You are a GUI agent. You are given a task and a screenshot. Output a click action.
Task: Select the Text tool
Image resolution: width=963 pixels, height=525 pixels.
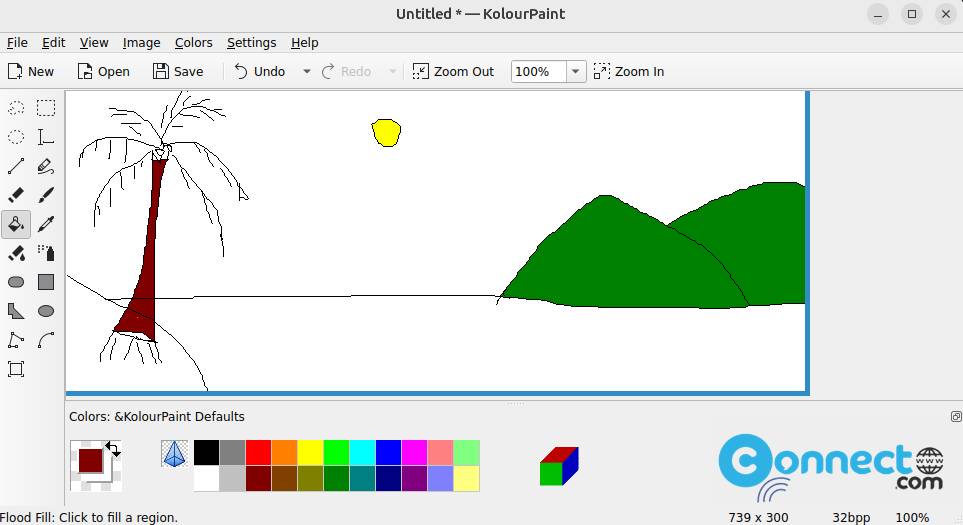[x=45, y=137]
